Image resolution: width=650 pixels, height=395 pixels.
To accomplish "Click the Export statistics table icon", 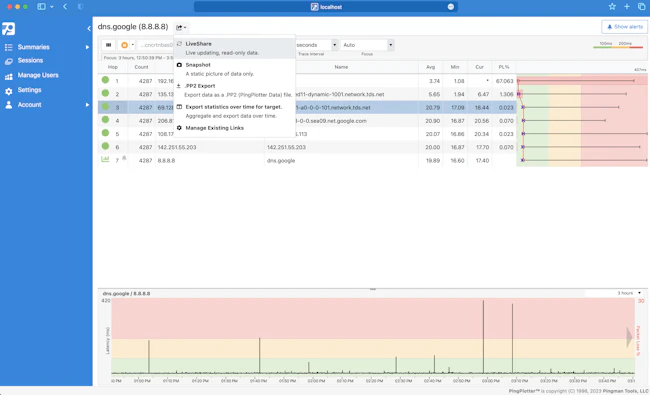I will click(x=179, y=107).
